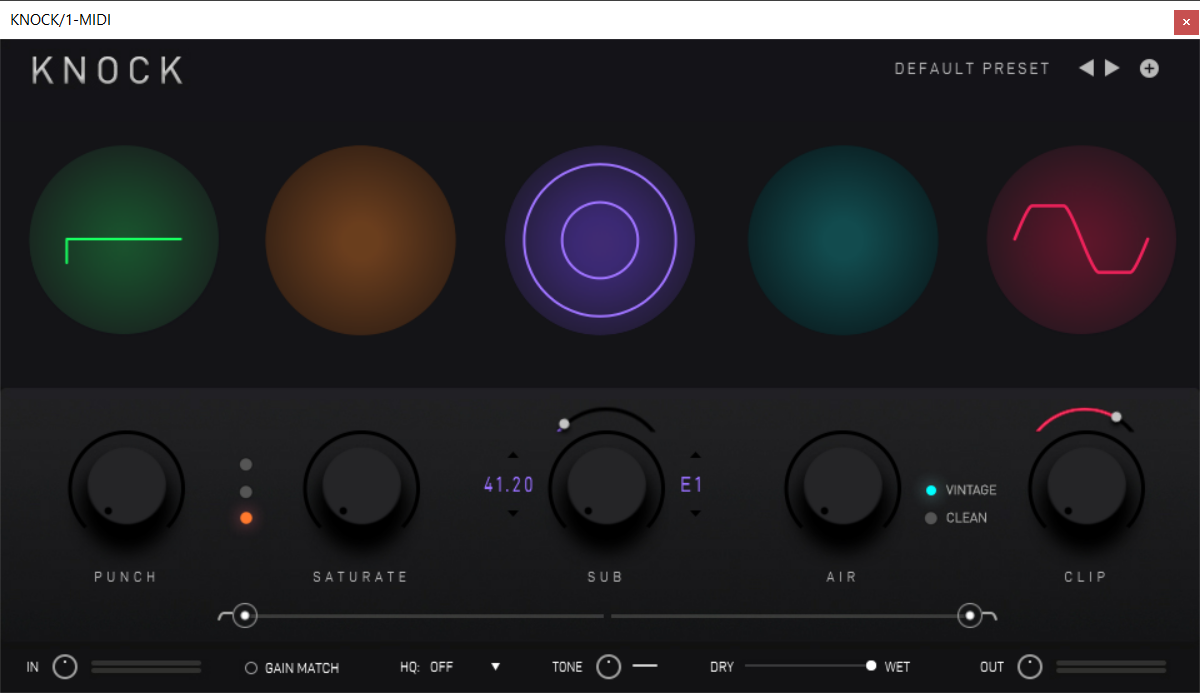Click the green Punch visualizer circle
The height and width of the screenshot is (693, 1200).
click(x=124, y=240)
